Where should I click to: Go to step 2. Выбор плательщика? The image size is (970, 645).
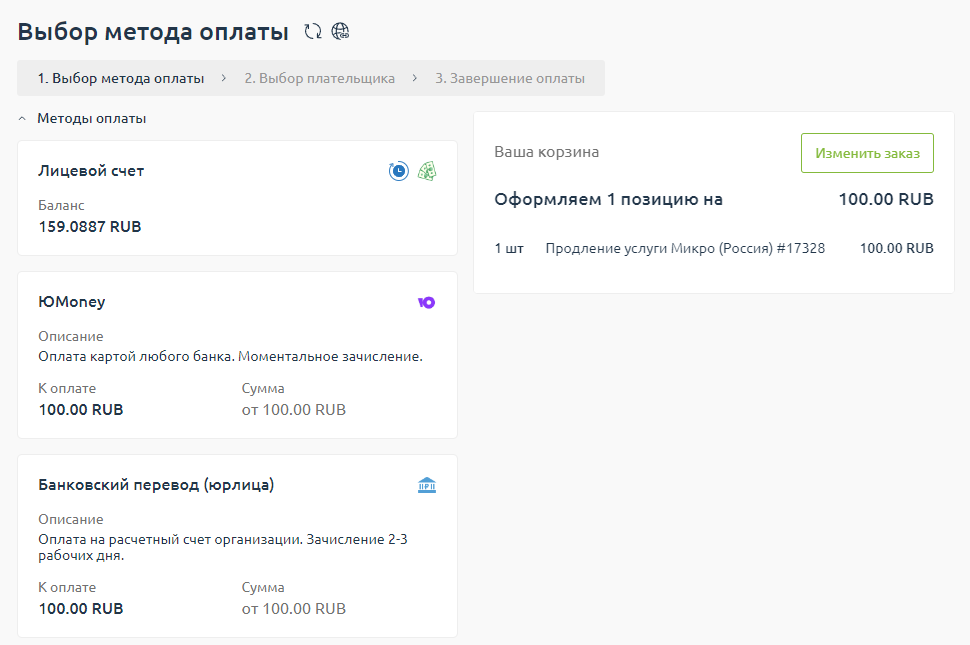point(319,78)
